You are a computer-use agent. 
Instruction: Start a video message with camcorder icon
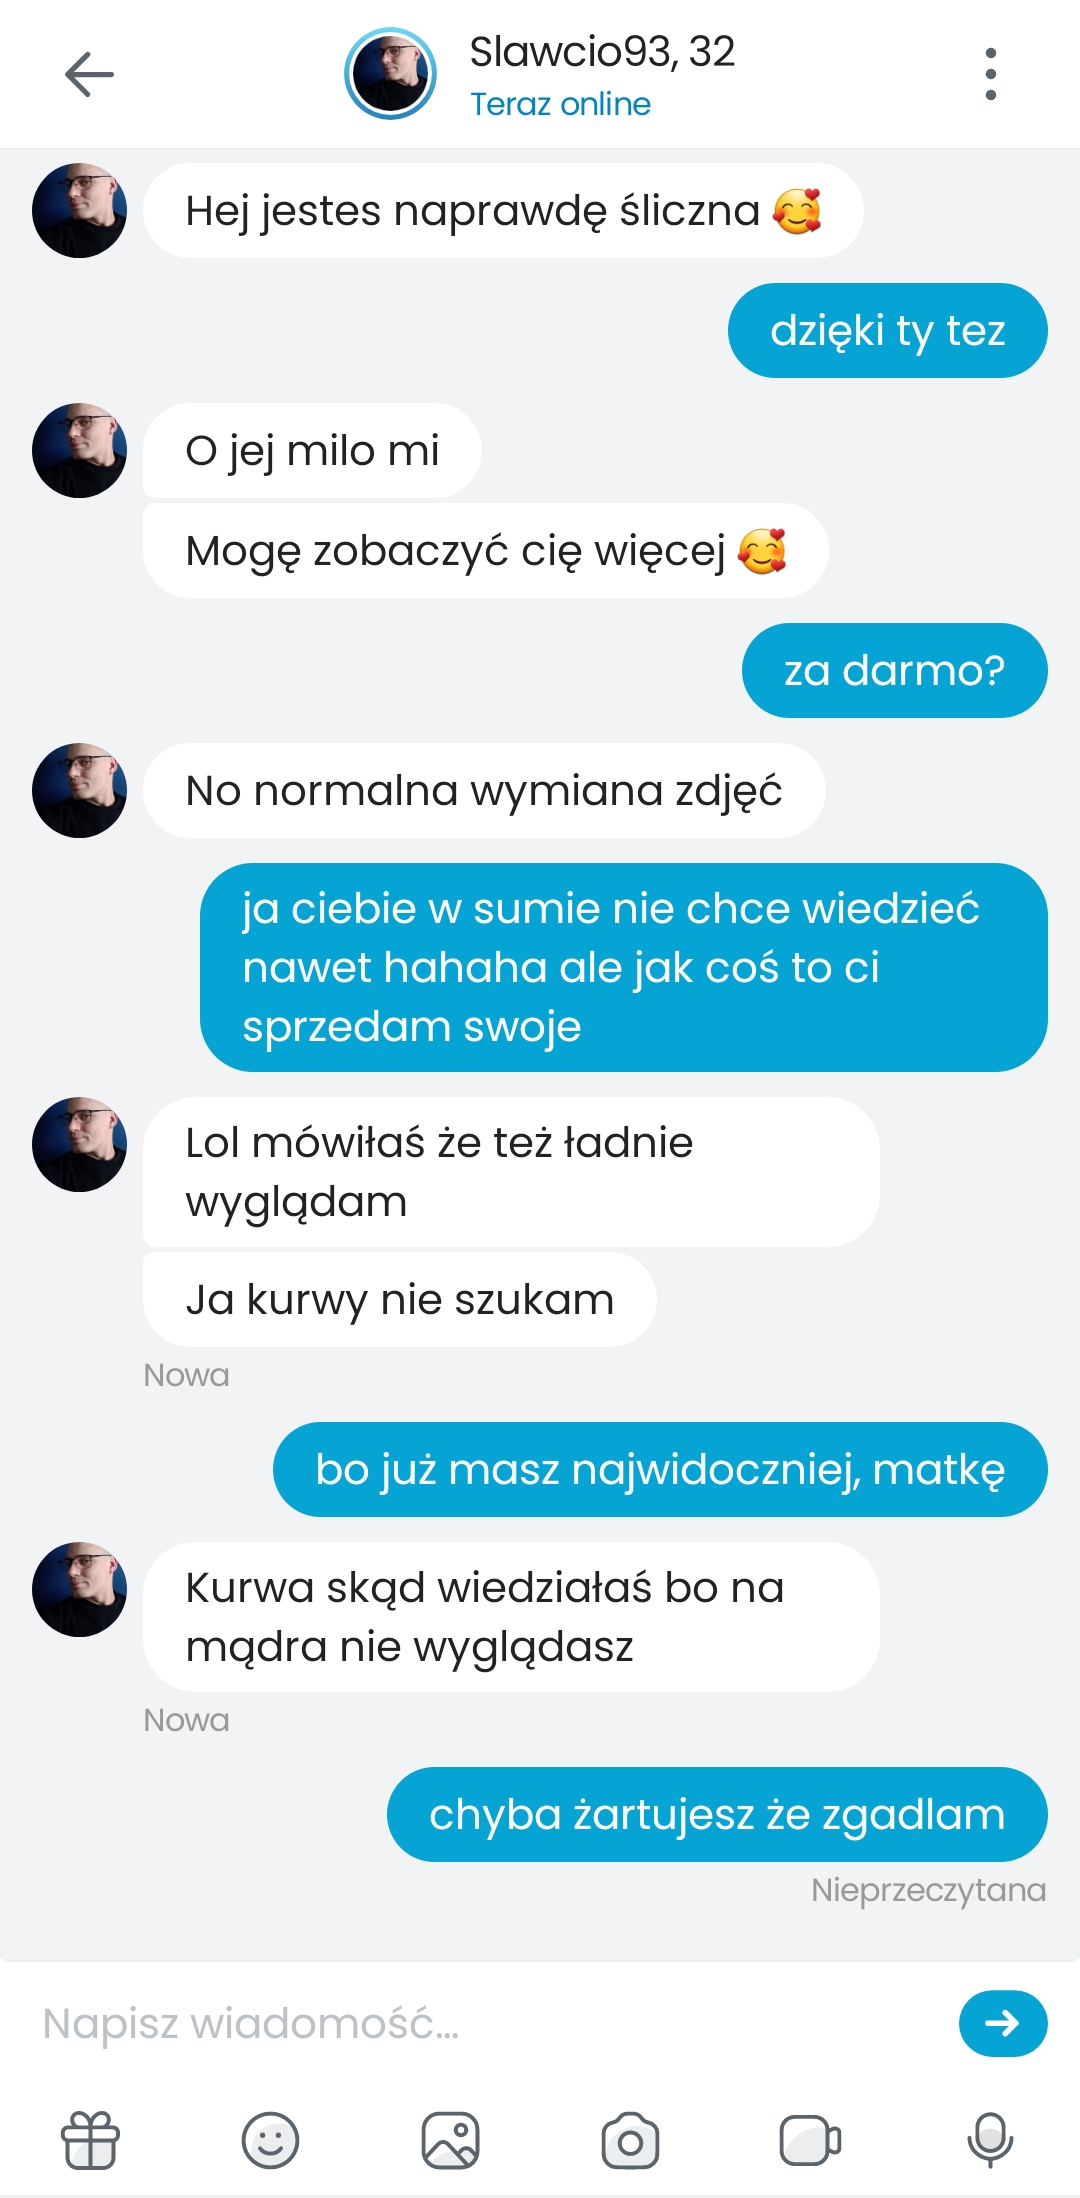point(810,2140)
